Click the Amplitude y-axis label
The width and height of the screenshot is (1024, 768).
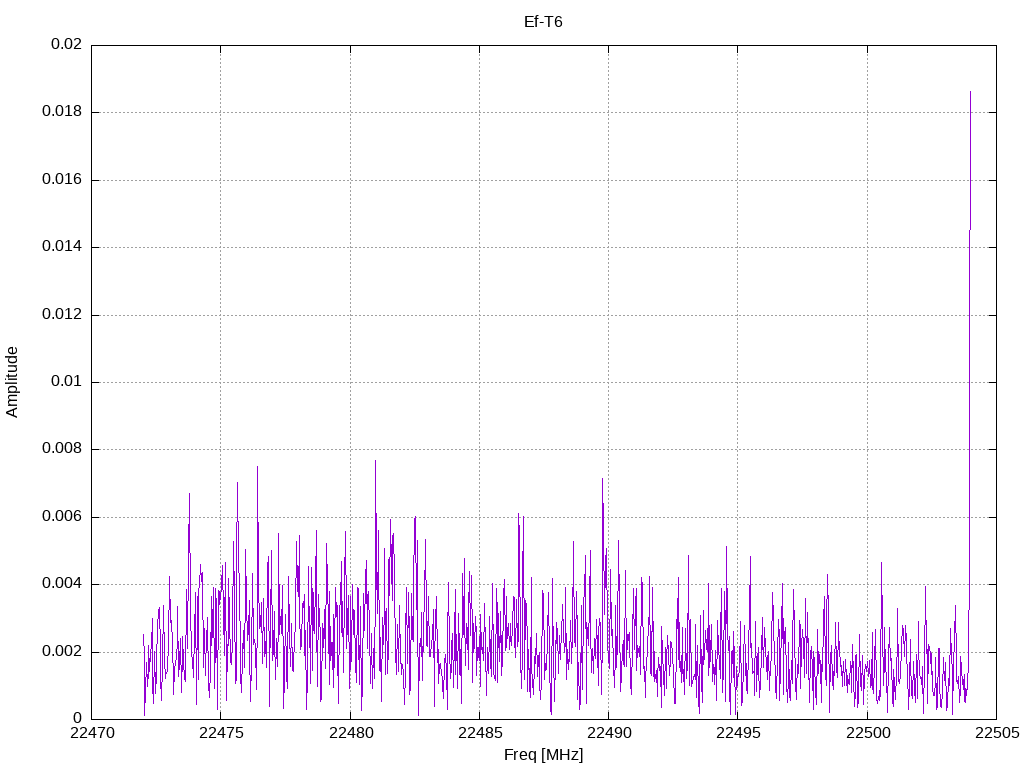12,381
